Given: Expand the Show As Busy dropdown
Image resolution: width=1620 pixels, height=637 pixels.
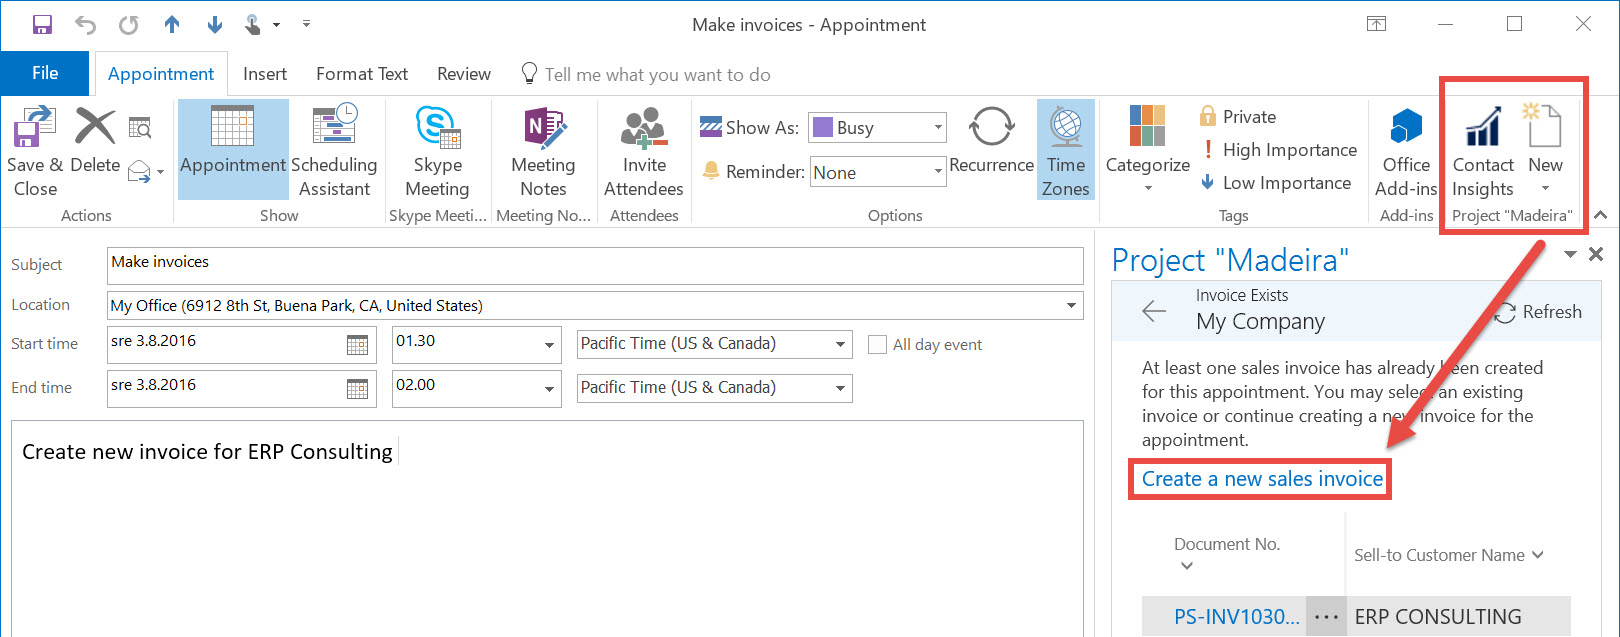Looking at the screenshot, I should 938,128.
